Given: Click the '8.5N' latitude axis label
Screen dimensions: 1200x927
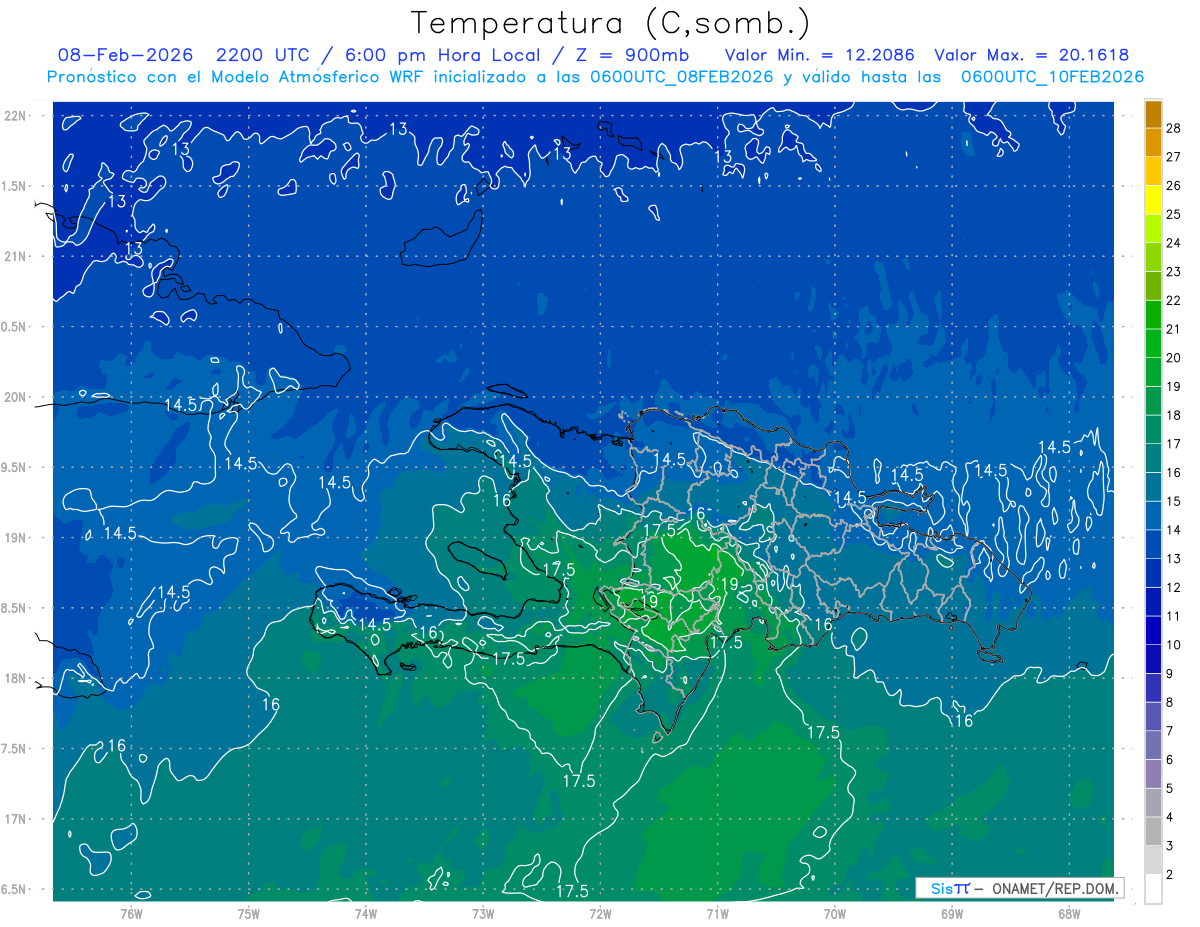Looking at the screenshot, I should (x=14, y=608).
